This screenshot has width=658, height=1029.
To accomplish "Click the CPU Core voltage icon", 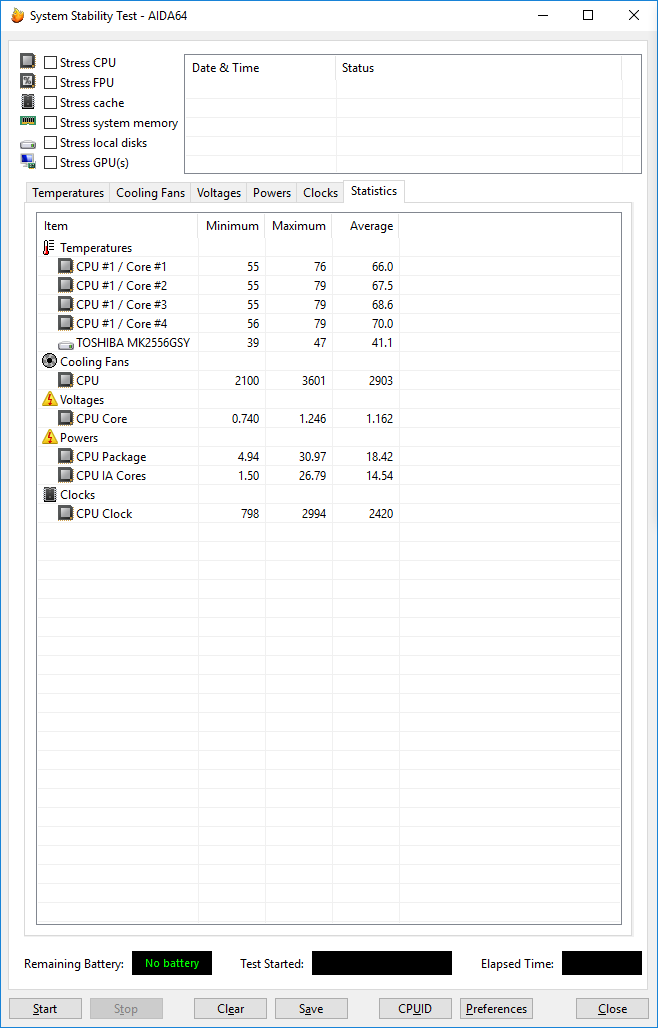I will click(x=66, y=419).
